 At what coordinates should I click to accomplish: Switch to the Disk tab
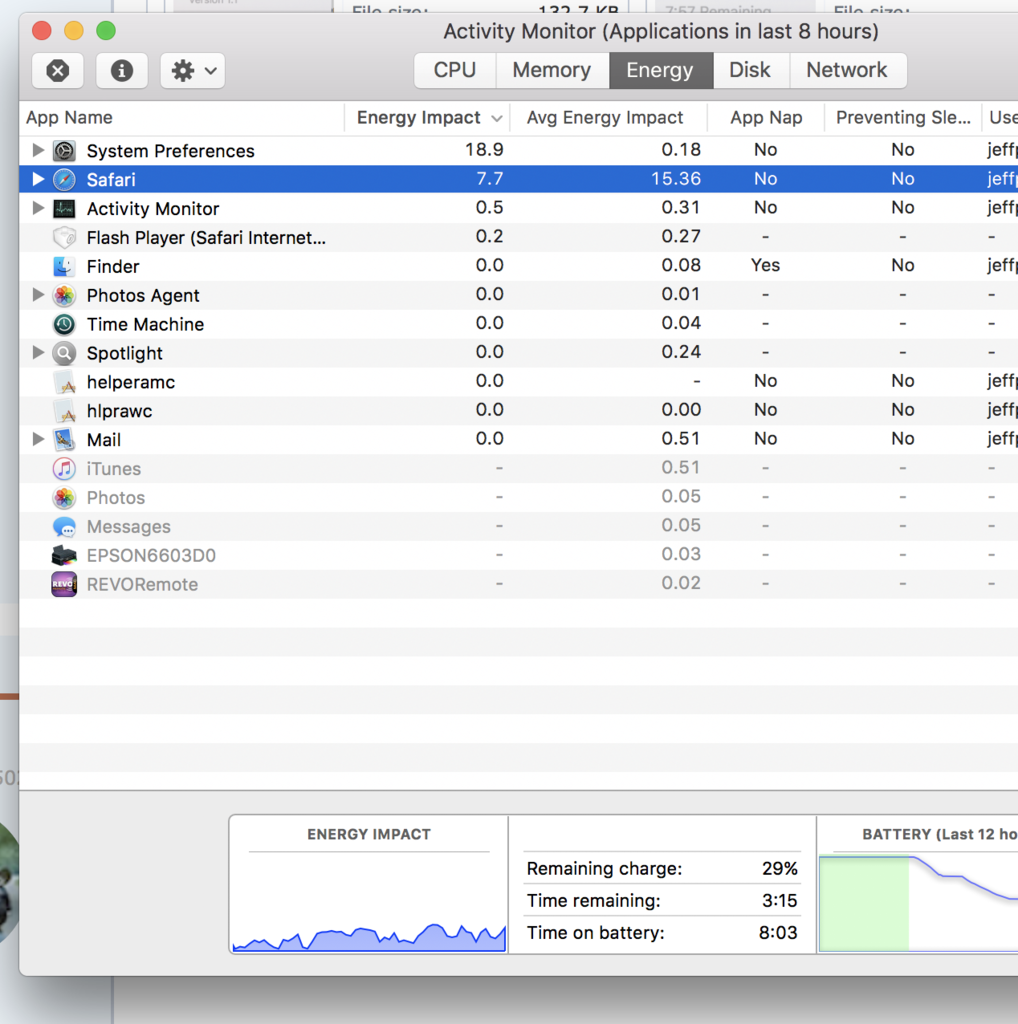(x=750, y=70)
